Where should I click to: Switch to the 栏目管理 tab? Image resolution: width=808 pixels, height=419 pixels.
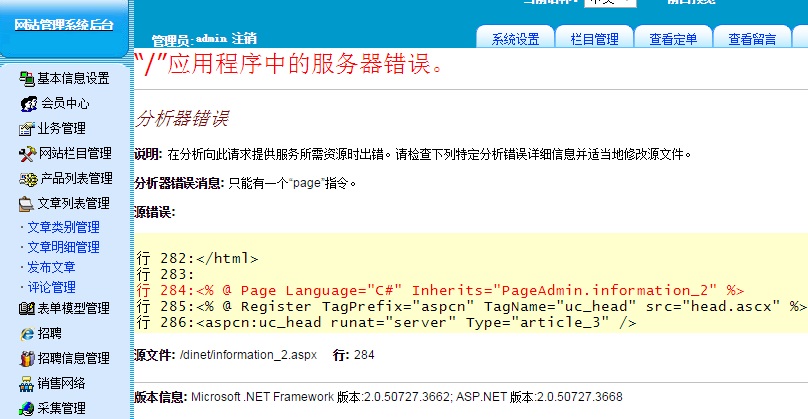(594, 39)
